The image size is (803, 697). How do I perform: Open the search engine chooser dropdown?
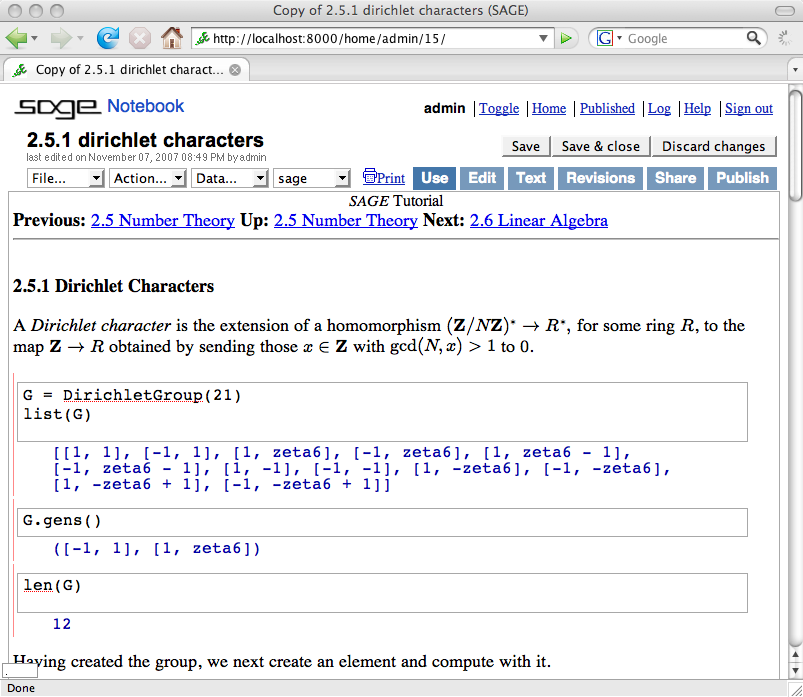(620, 38)
